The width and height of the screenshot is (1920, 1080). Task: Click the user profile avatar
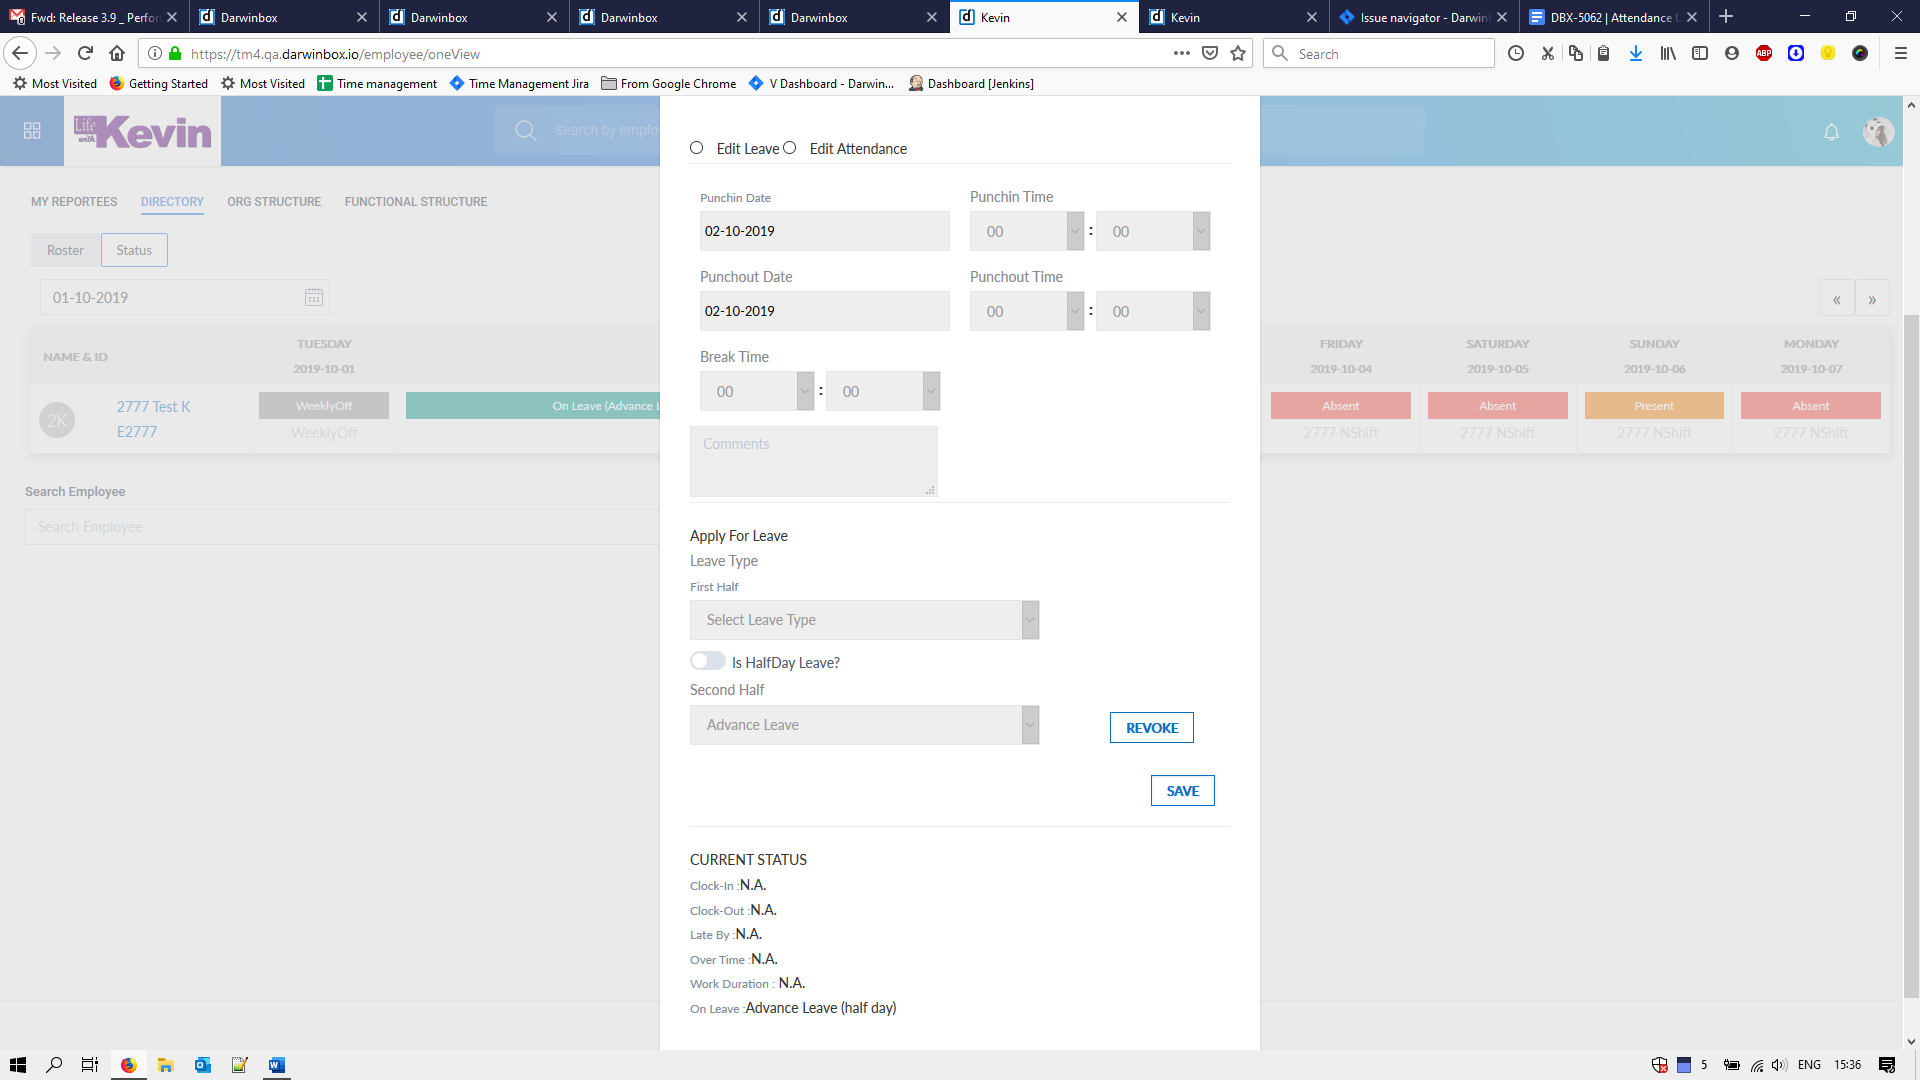point(1877,132)
